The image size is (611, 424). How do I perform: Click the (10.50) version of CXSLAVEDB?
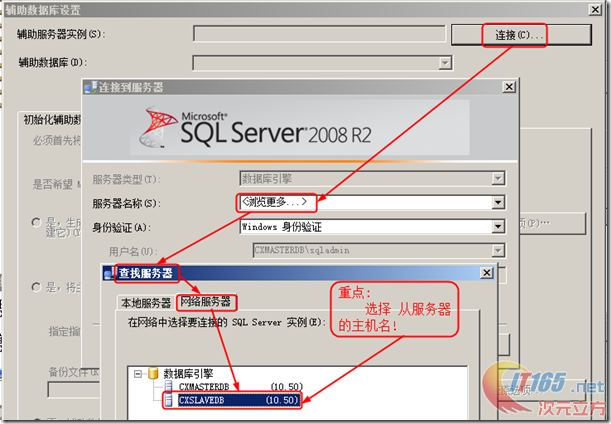pos(282,400)
